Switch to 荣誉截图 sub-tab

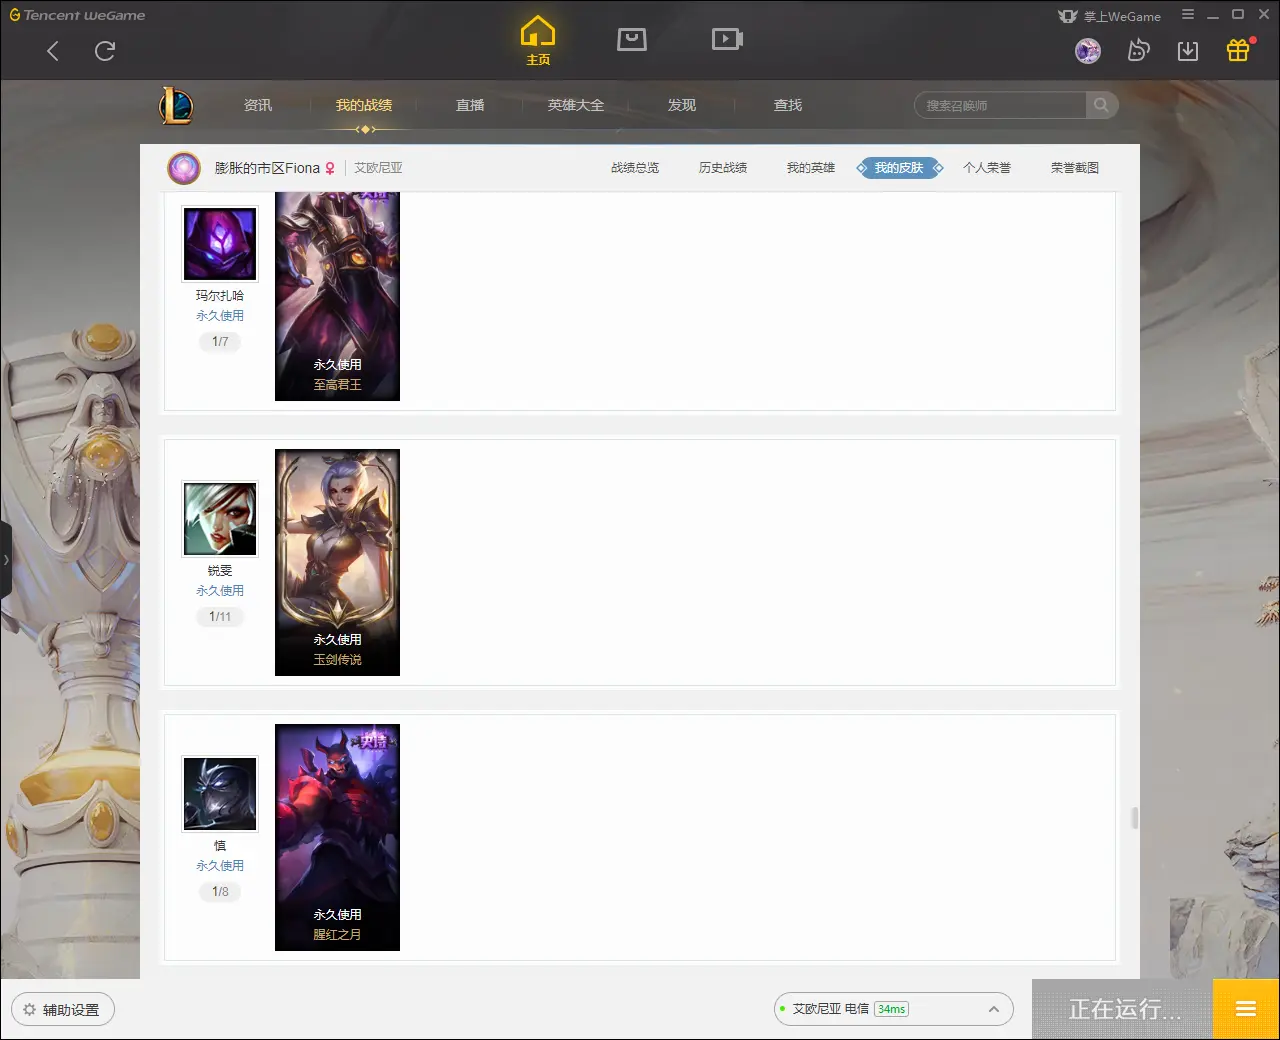point(1075,168)
